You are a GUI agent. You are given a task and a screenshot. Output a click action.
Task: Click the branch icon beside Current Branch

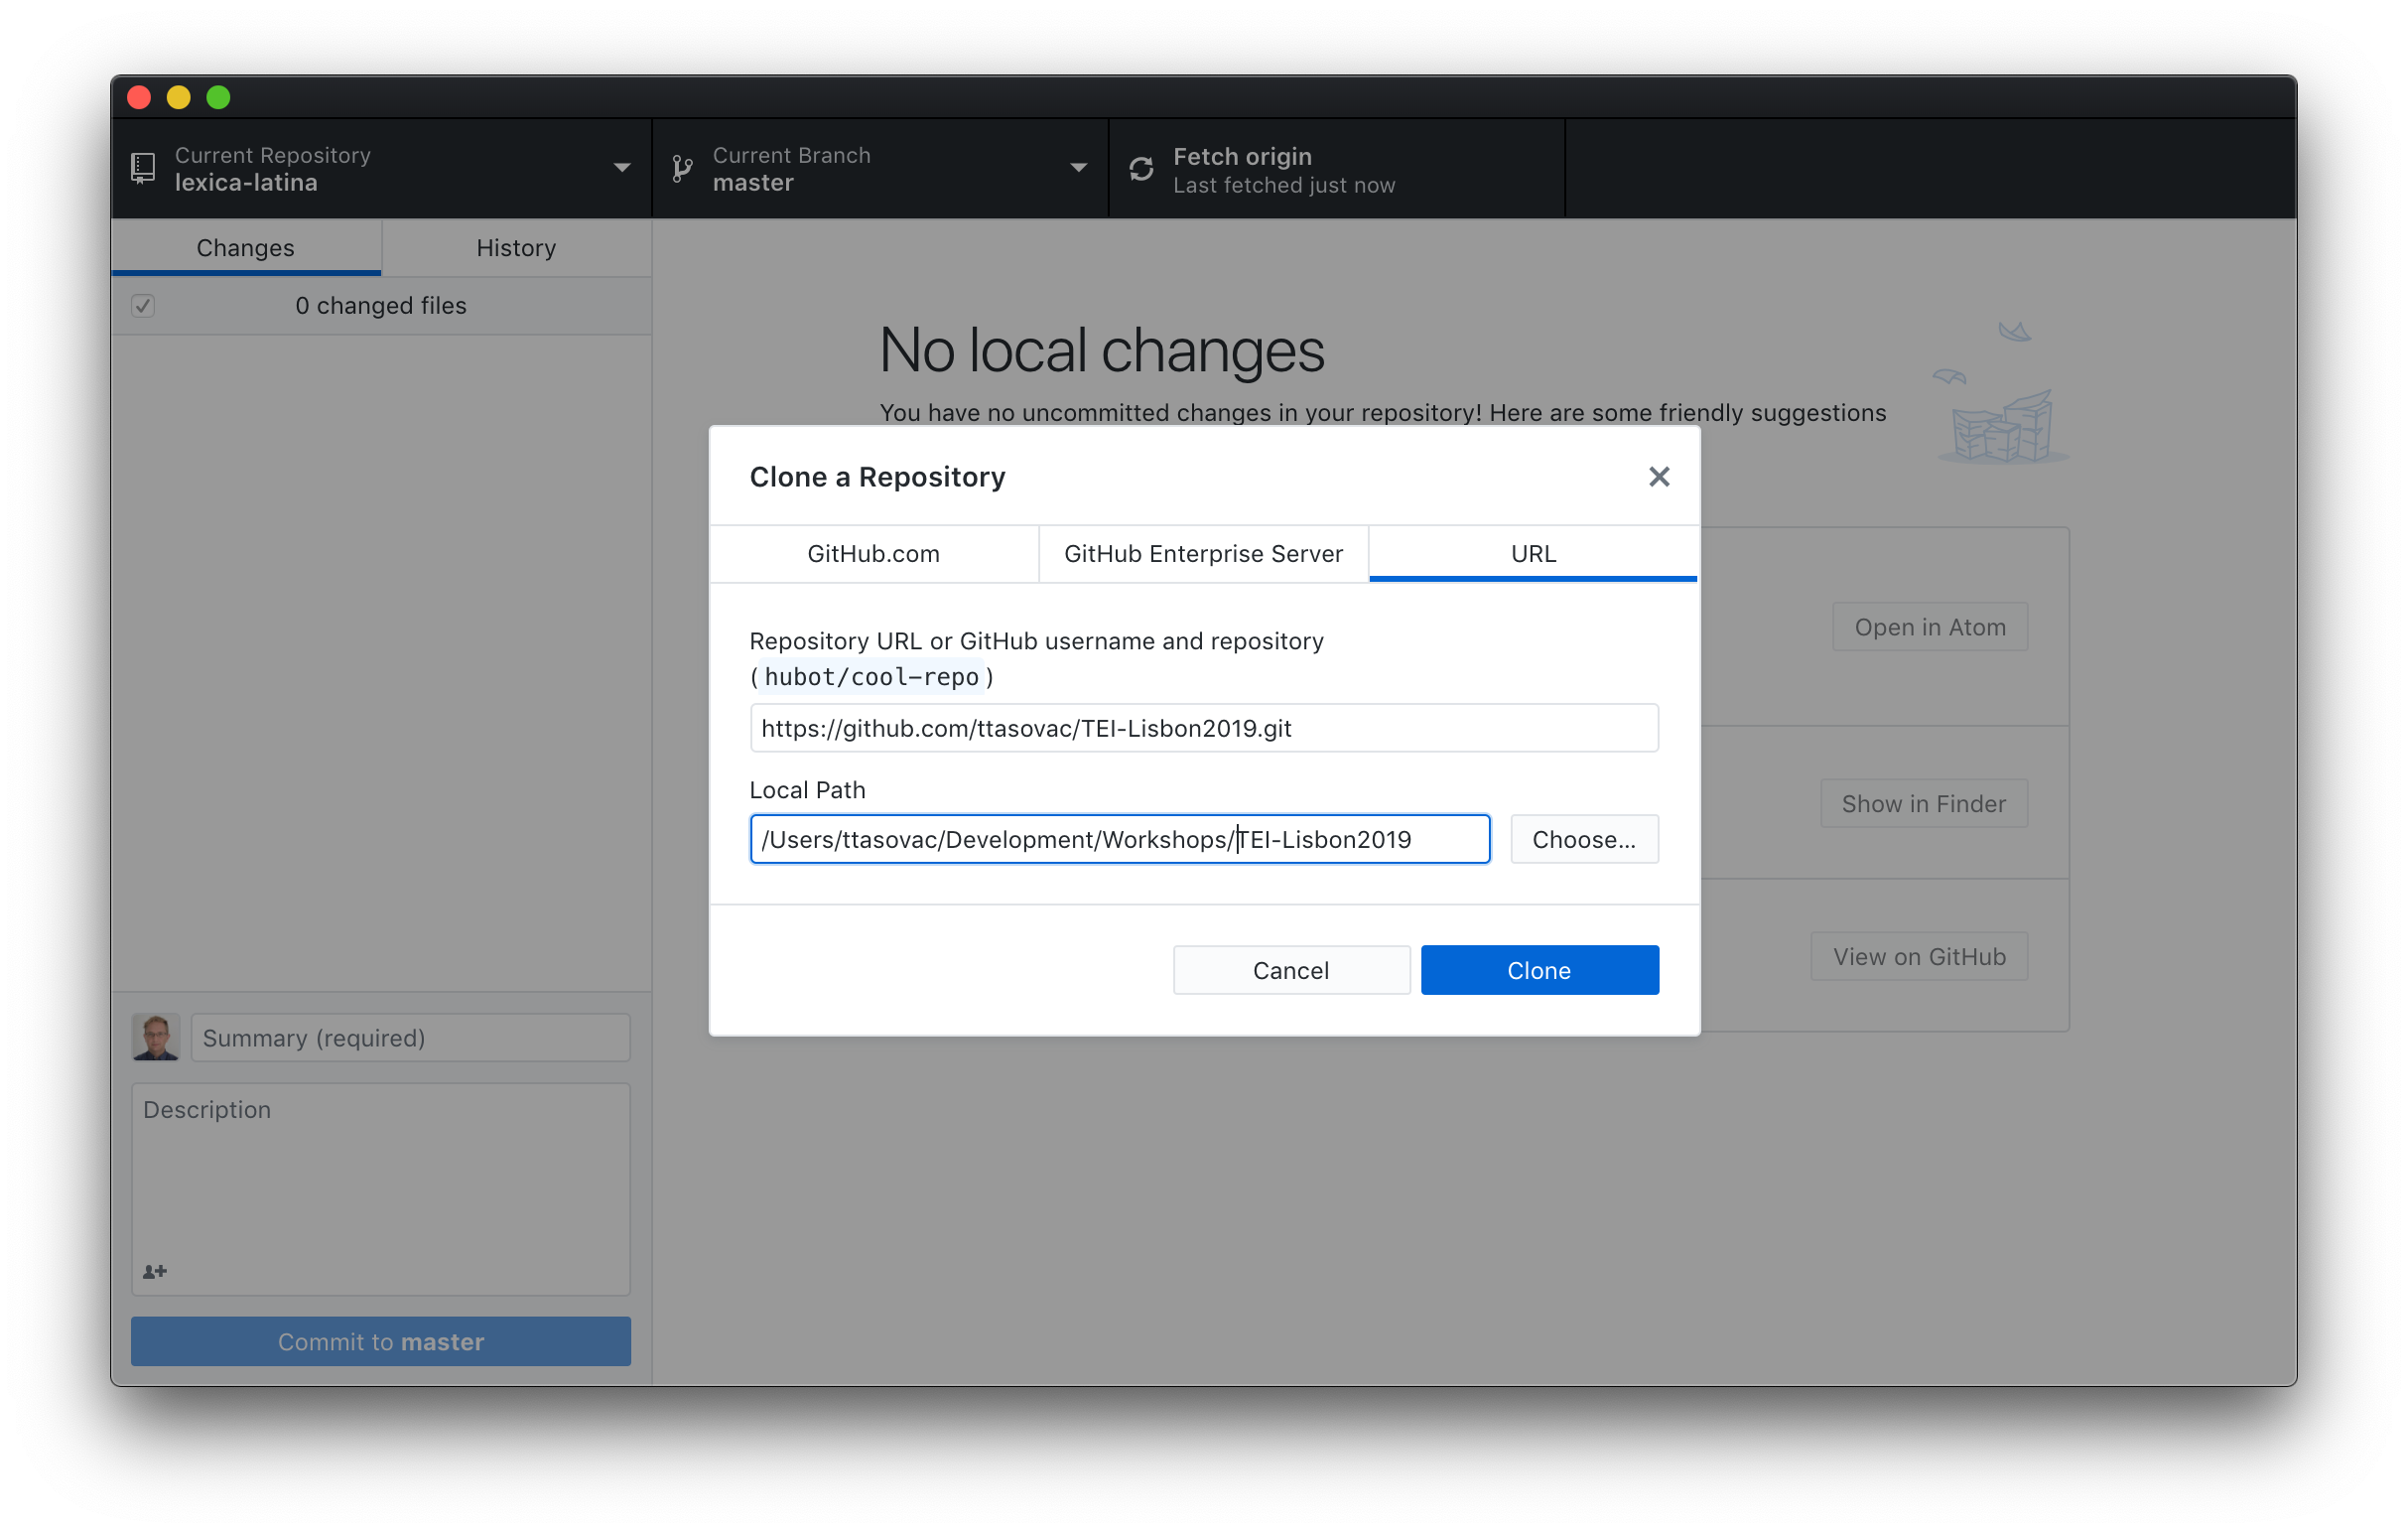click(x=682, y=169)
